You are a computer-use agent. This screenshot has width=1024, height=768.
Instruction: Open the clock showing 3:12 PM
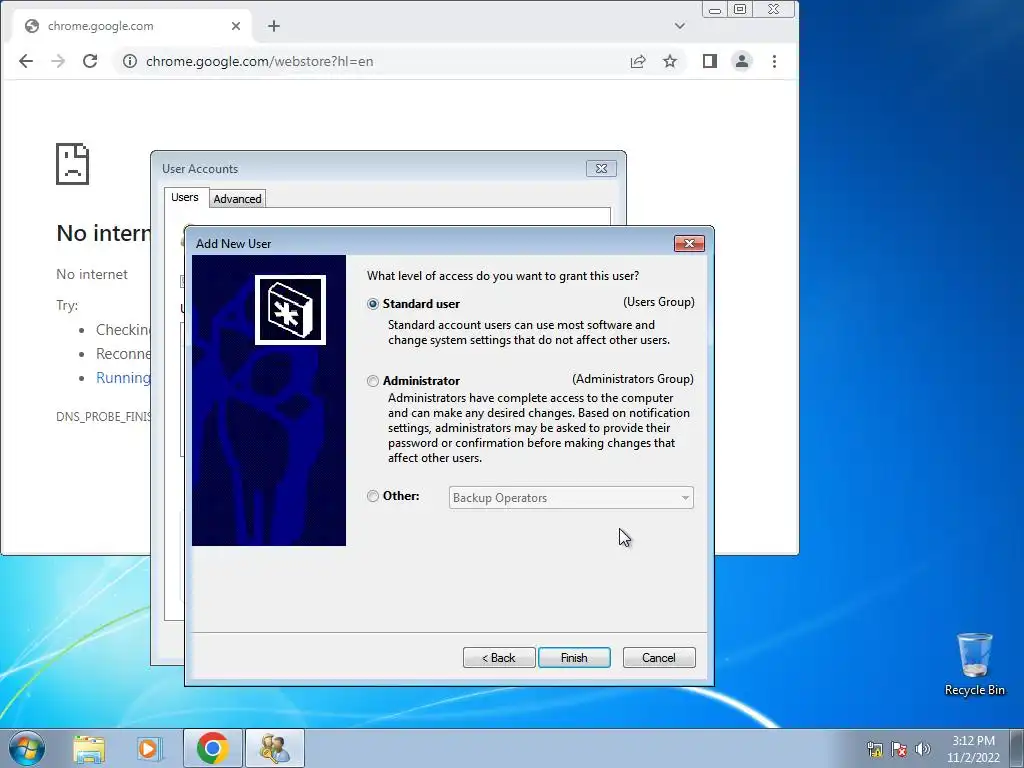click(x=973, y=749)
